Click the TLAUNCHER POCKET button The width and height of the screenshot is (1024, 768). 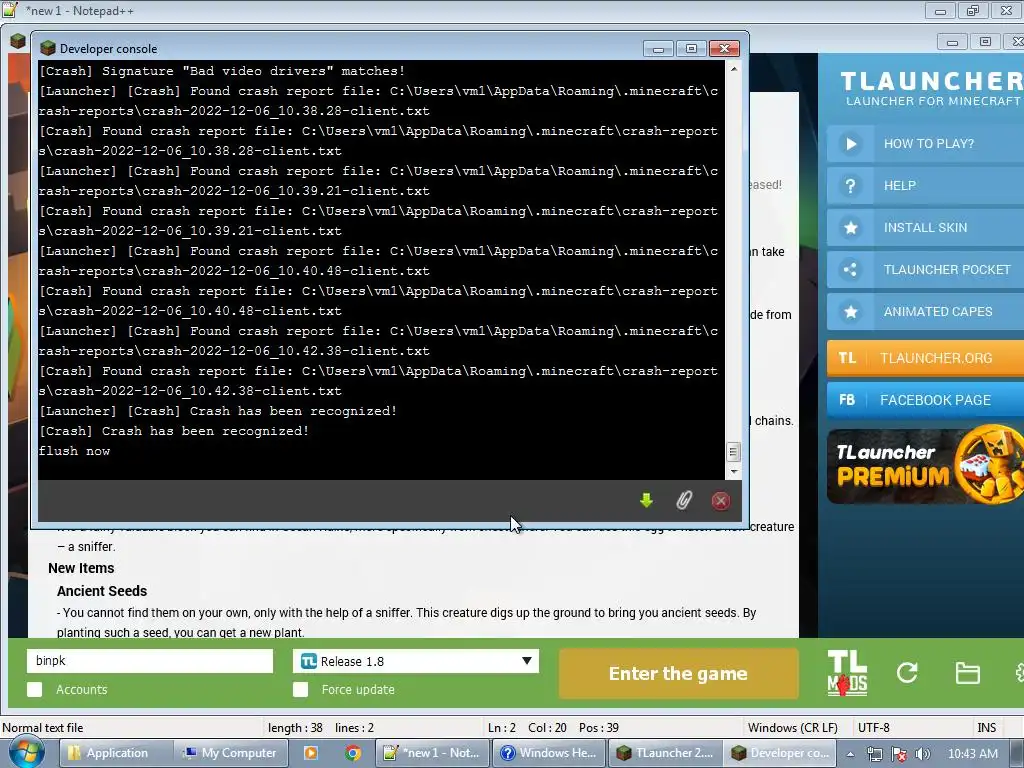click(x=925, y=270)
